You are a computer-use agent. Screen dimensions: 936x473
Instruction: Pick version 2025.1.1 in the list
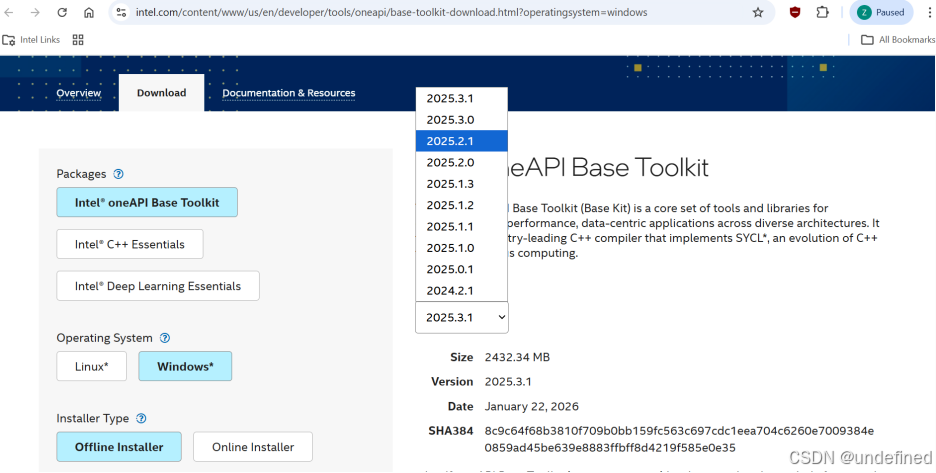[x=461, y=227]
